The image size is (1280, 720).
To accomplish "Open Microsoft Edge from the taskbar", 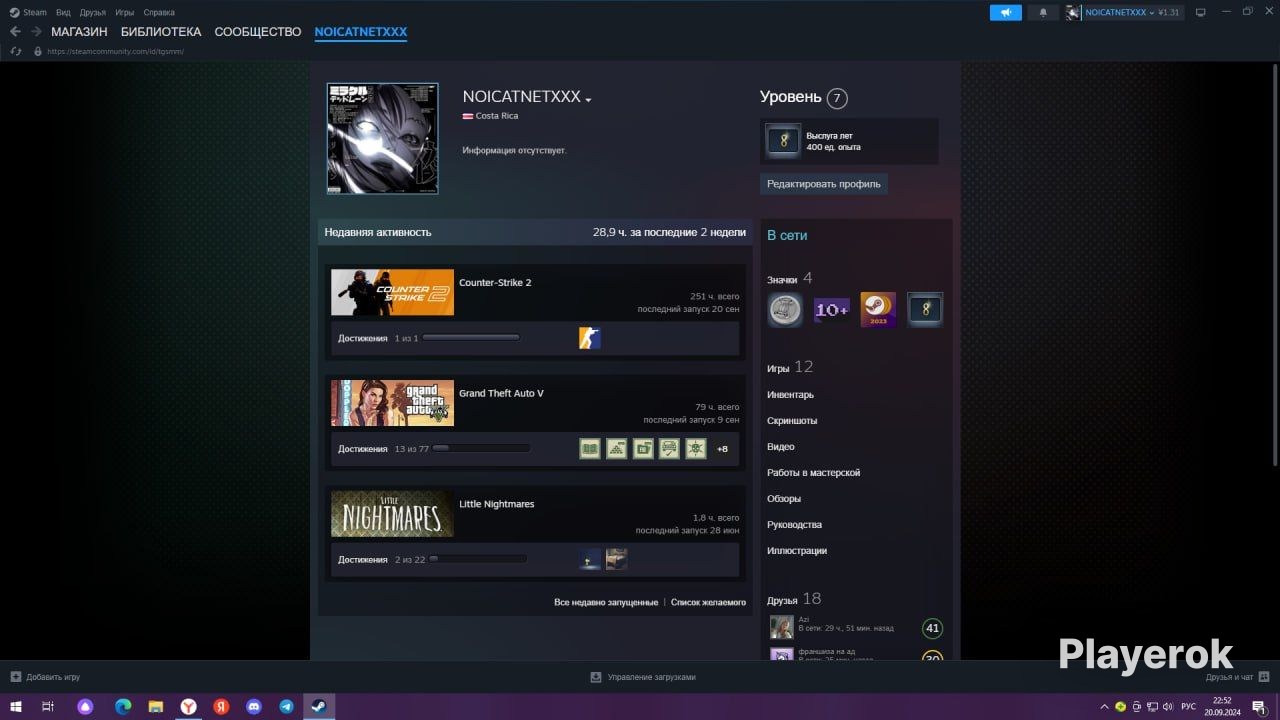I will (123, 706).
